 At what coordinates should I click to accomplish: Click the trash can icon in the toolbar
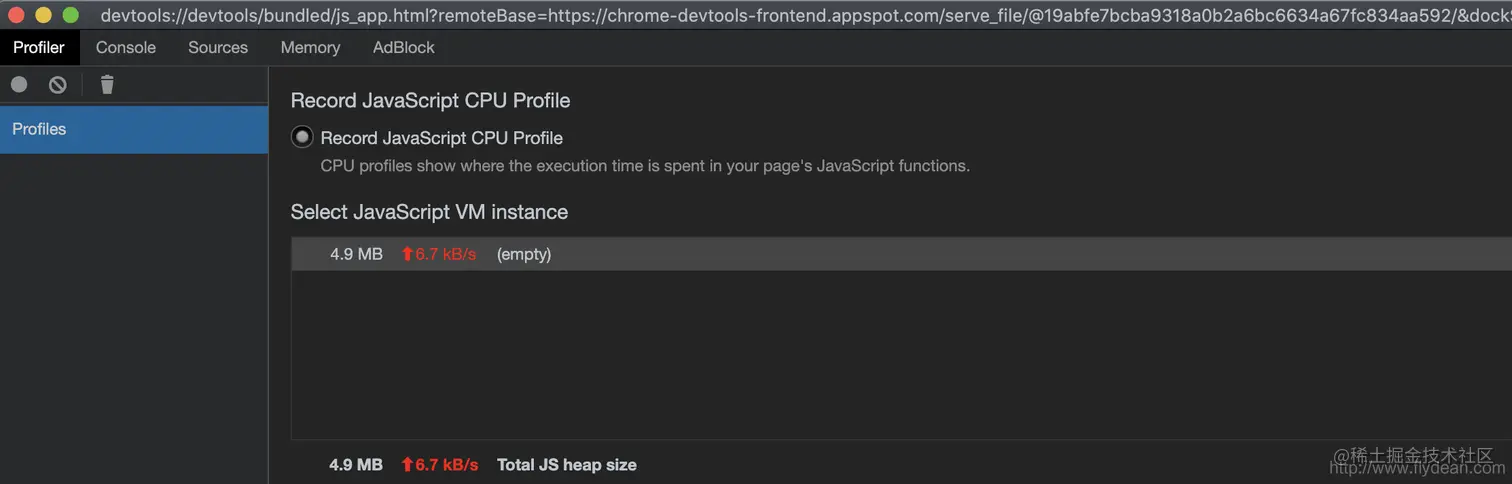[107, 85]
